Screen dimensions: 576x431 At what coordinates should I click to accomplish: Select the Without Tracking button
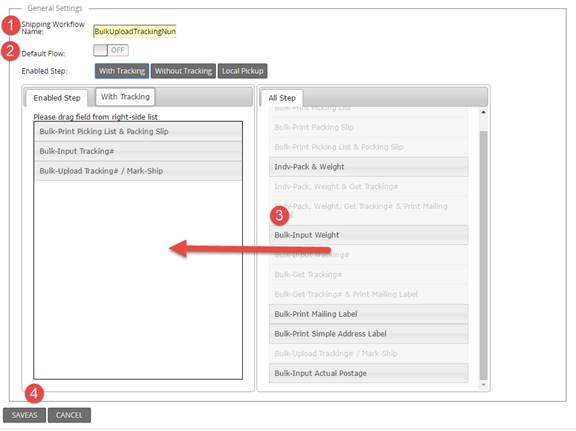coord(183,71)
